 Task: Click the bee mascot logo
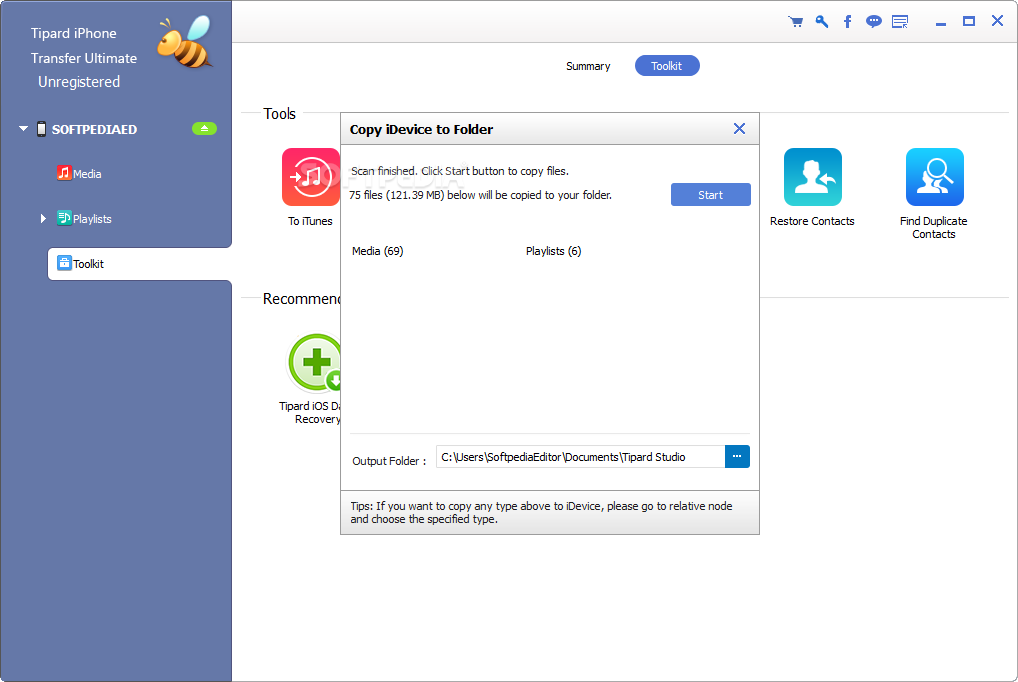[x=185, y=42]
